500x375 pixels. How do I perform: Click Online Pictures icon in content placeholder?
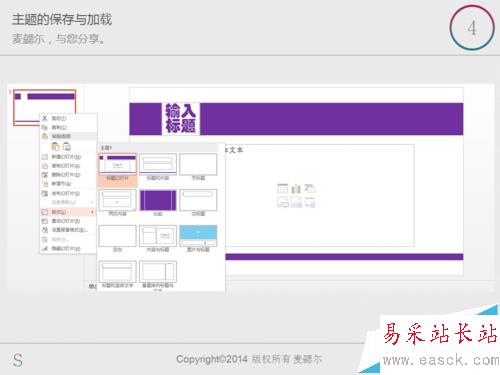click(296, 202)
